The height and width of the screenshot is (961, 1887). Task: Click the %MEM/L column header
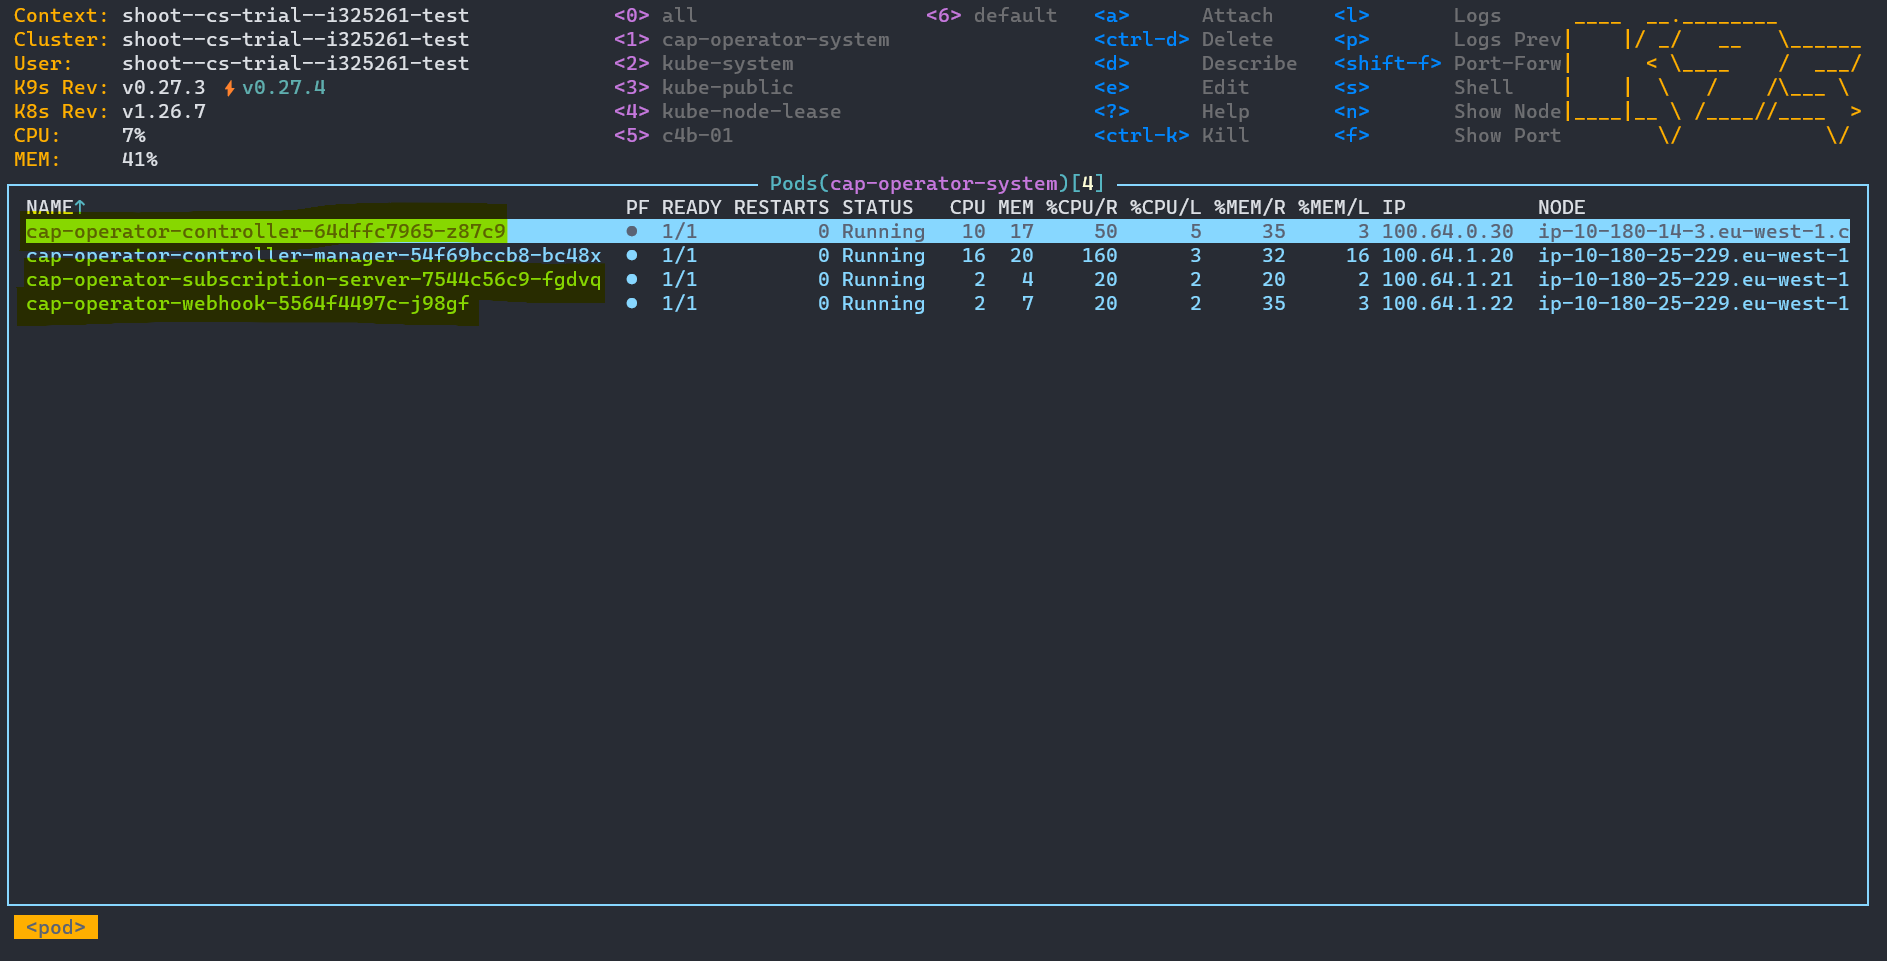coord(1334,207)
